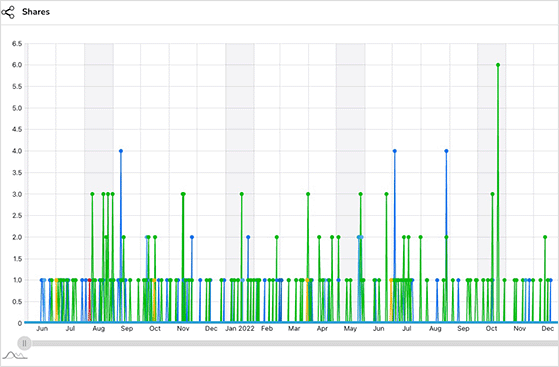559x367 pixels.
Task: Click the green 3.0 point in January 2022
Action: coord(242,194)
